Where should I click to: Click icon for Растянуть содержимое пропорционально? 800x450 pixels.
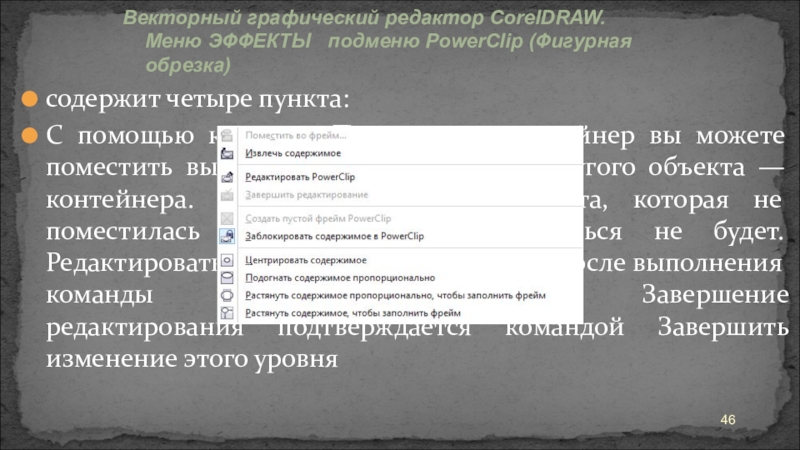point(227,295)
